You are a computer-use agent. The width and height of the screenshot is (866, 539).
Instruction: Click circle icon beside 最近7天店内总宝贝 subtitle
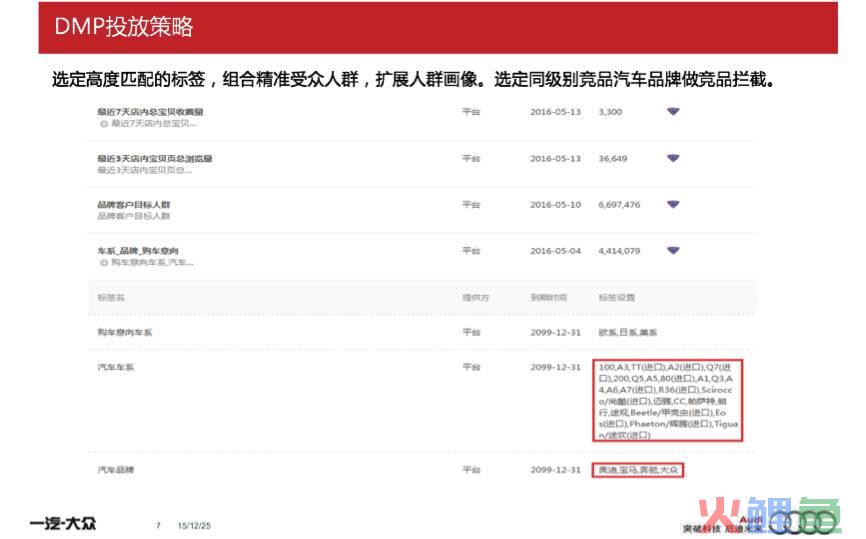pyautogui.click(x=103, y=124)
